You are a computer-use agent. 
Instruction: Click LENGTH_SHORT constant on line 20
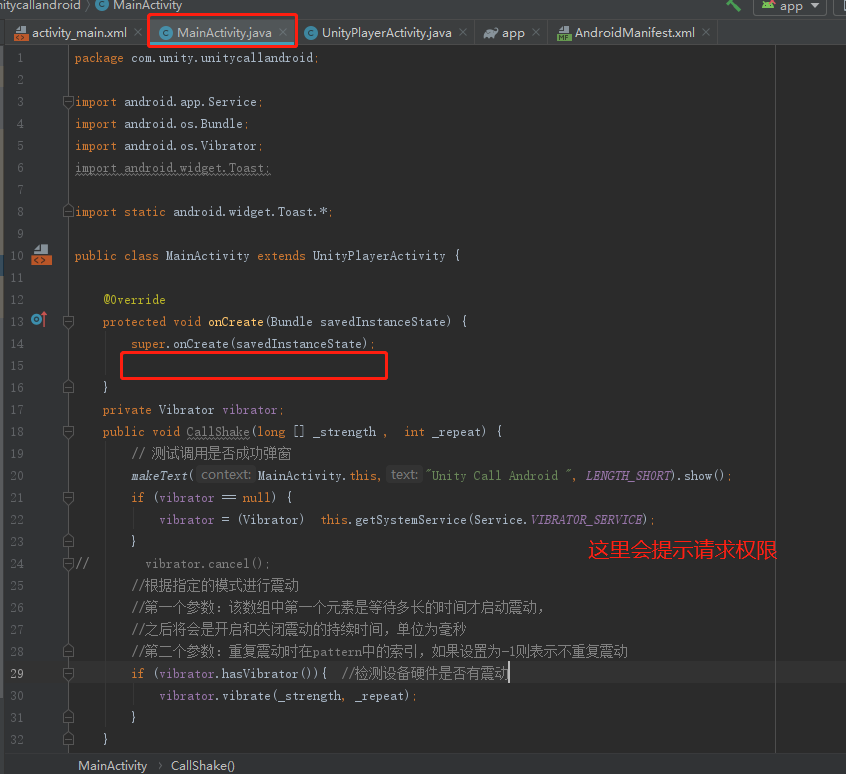(629, 475)
